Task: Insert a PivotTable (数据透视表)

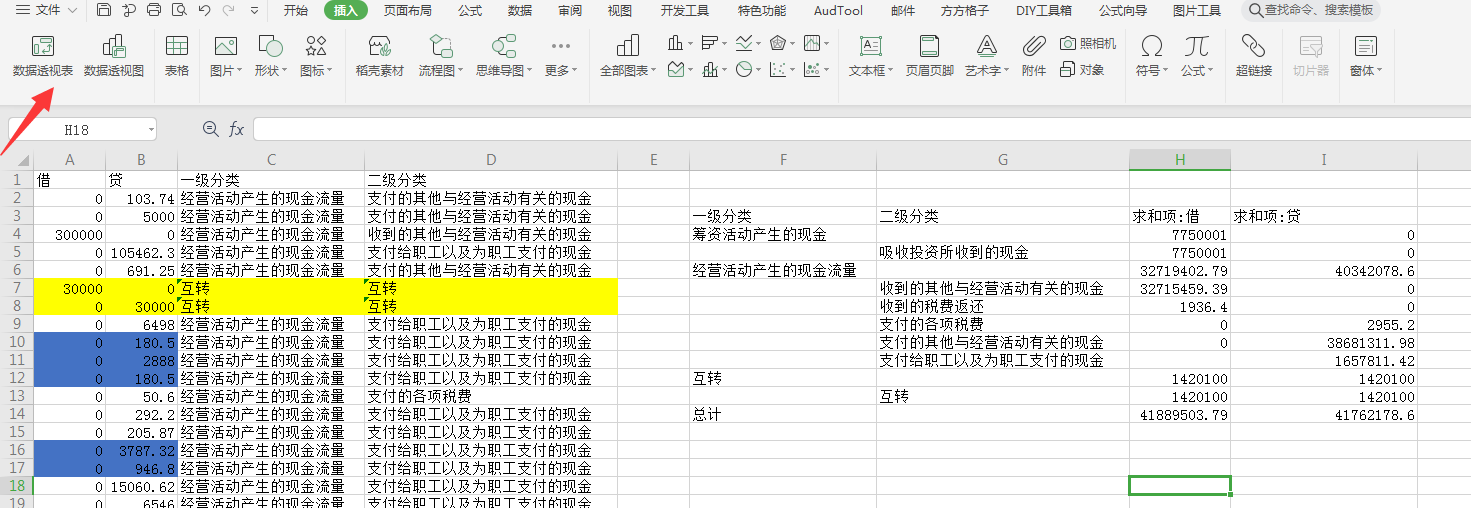Action: point(42,56)
